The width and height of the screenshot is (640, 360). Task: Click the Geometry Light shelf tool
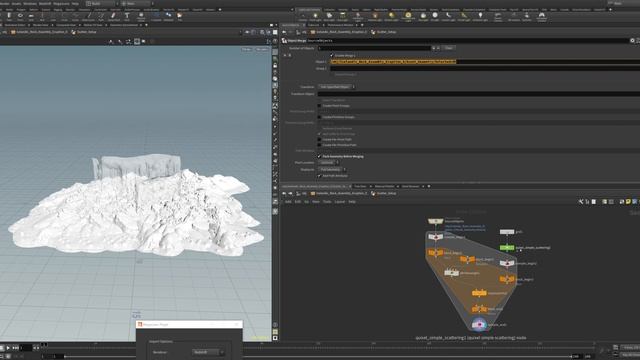click(358, 16)
